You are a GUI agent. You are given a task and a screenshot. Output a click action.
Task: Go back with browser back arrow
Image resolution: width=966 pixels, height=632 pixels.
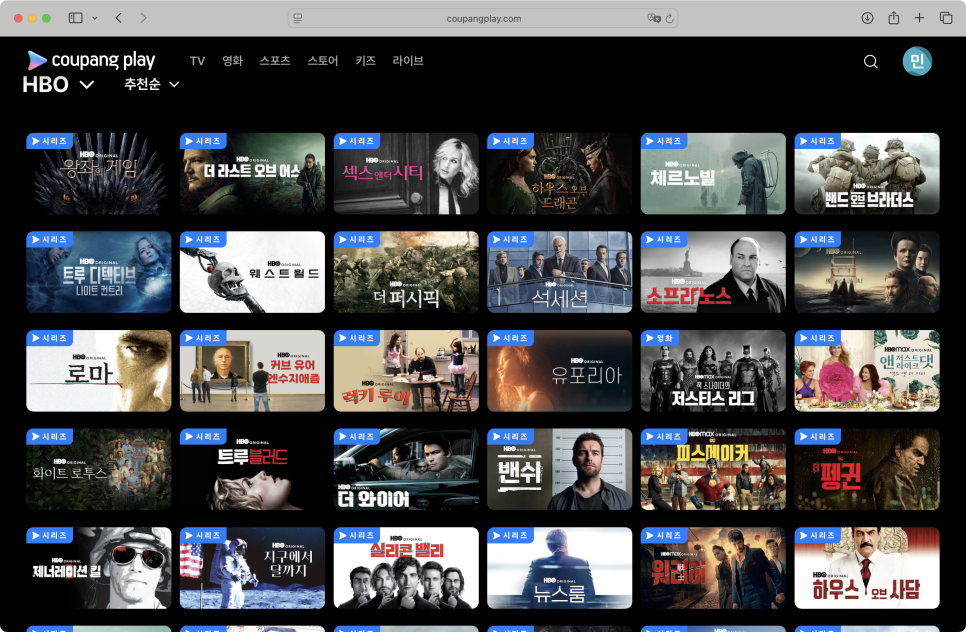tap(119, 18)
